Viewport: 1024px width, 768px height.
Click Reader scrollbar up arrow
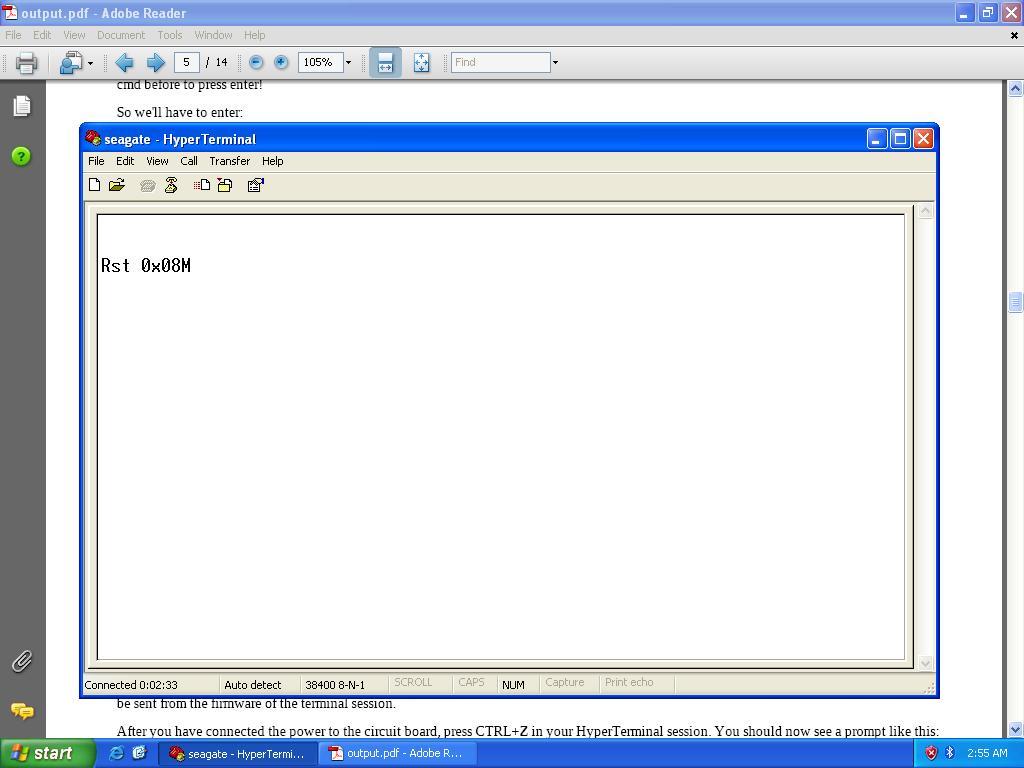click(x=1015, y=89)
